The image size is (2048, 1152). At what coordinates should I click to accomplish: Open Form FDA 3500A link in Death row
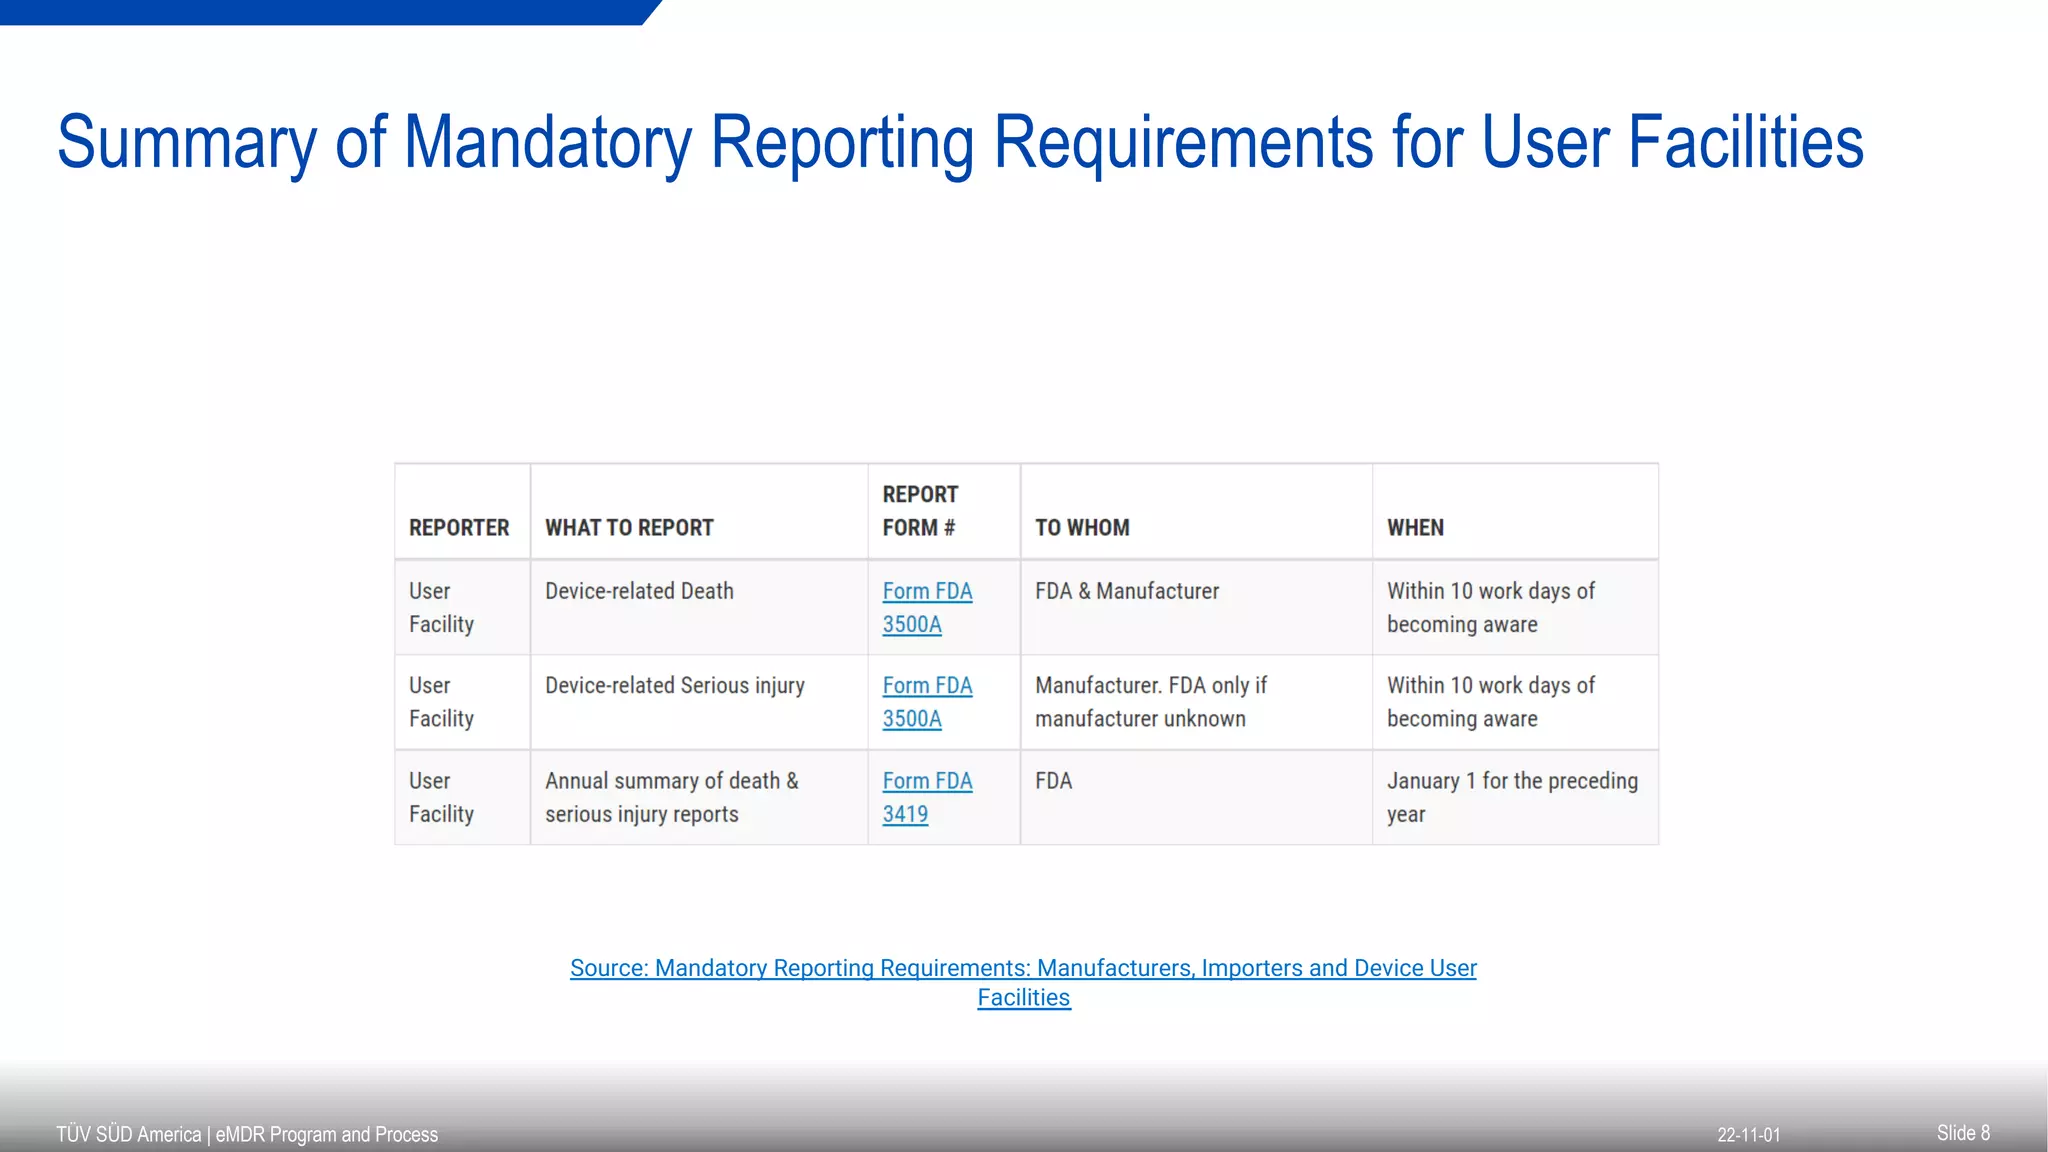click(x=927, y=607)
